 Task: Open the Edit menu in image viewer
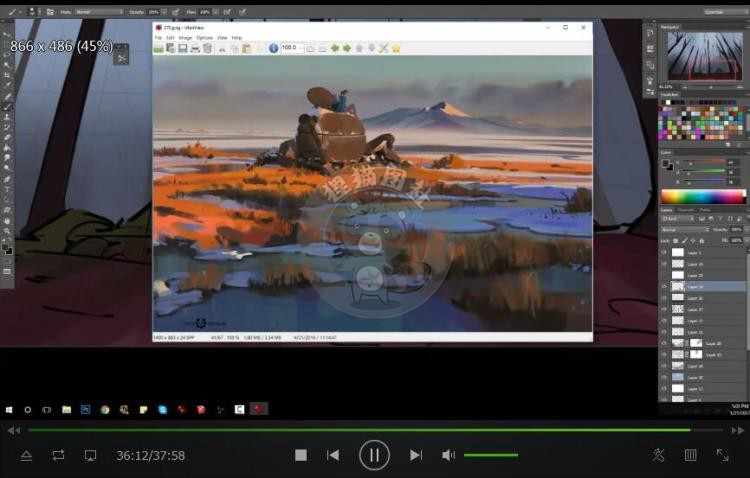[x=170, y=38]
